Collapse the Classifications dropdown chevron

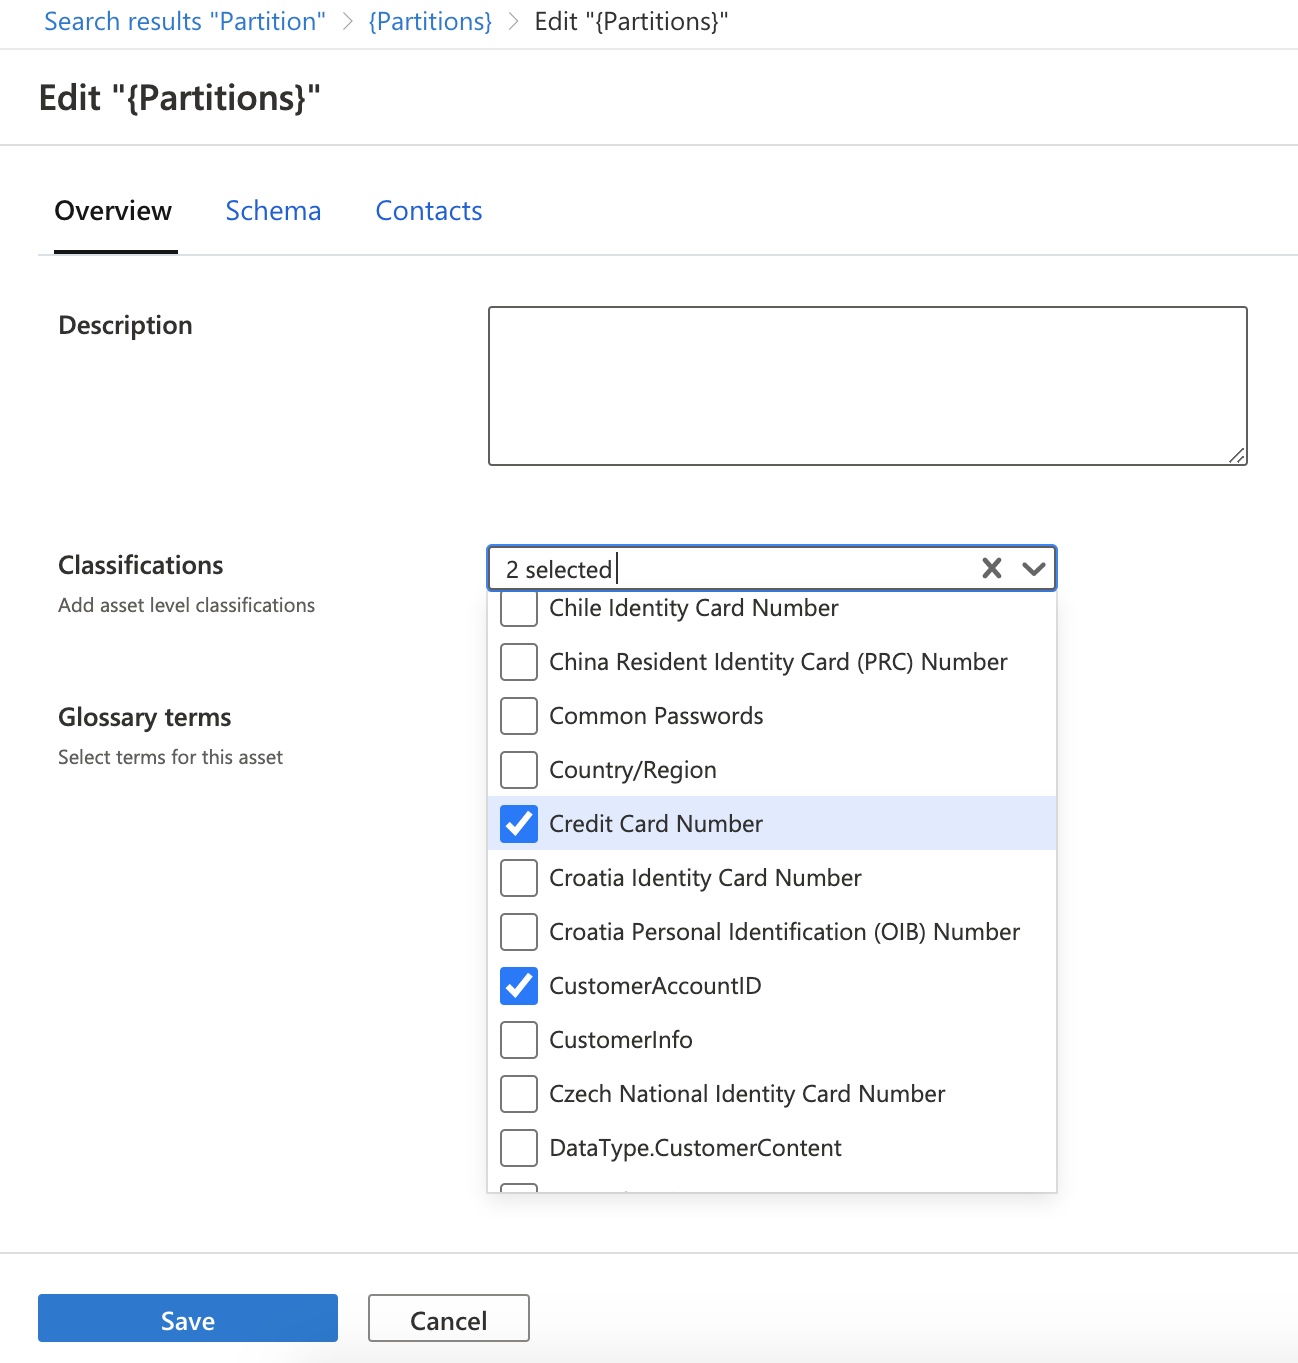click(1034, 569)
